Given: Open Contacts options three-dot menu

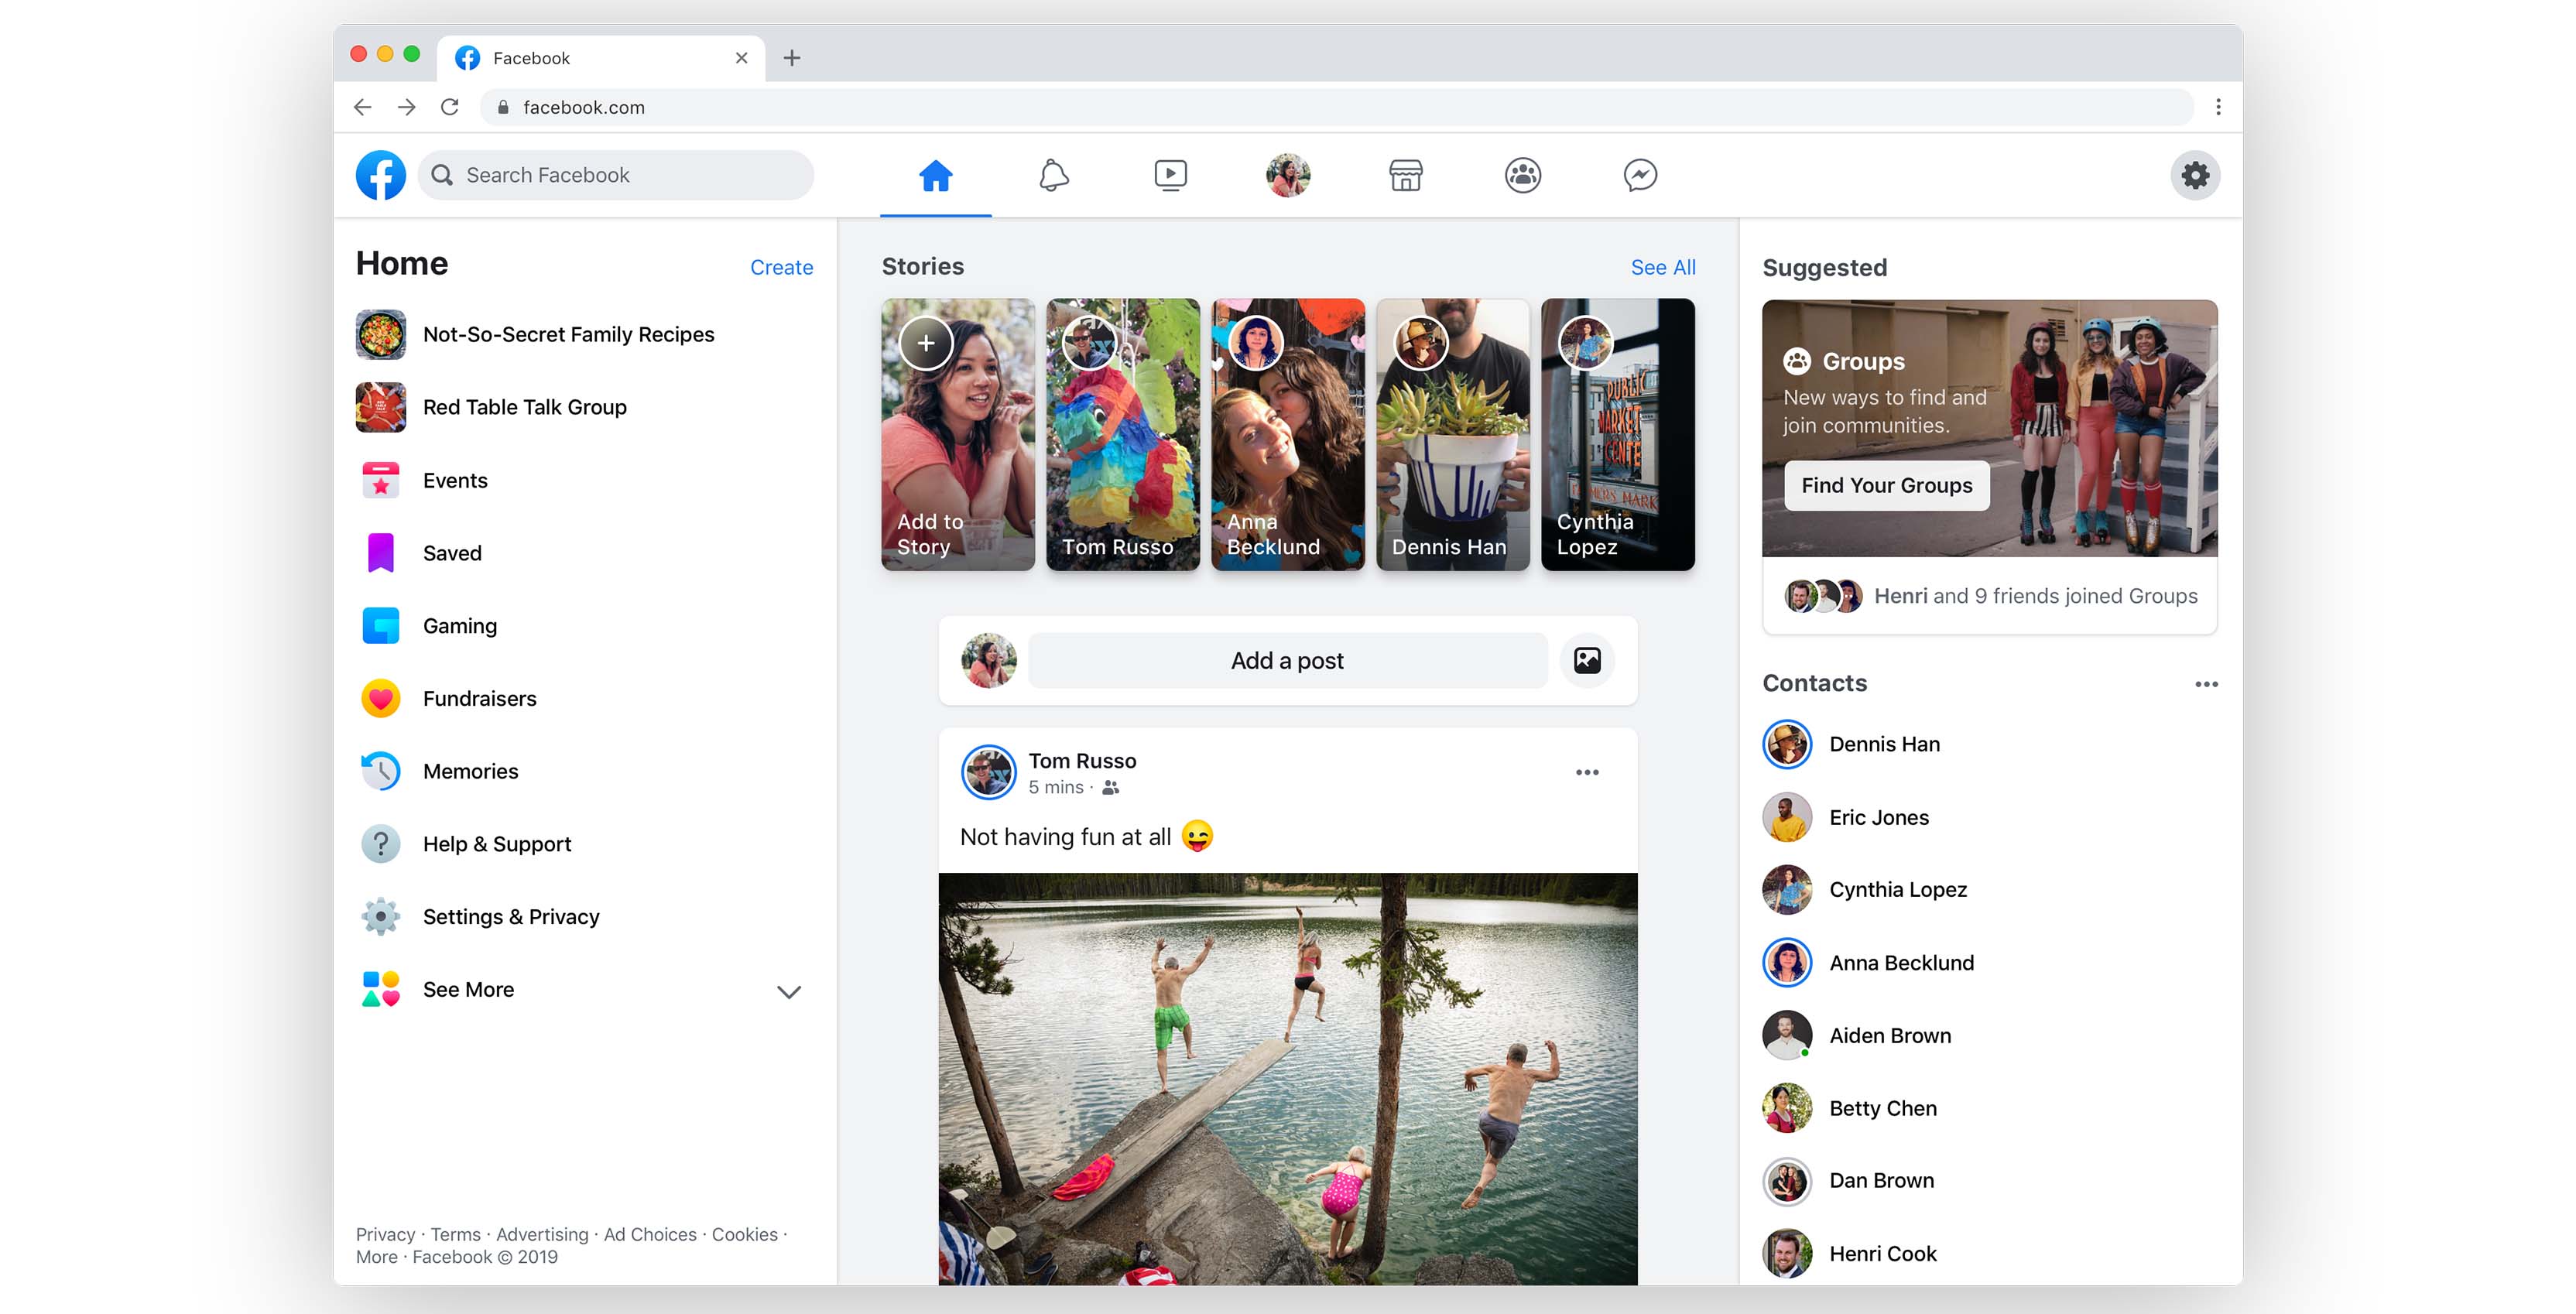Looking at the screenshot, I should [x=2206, y=684].
